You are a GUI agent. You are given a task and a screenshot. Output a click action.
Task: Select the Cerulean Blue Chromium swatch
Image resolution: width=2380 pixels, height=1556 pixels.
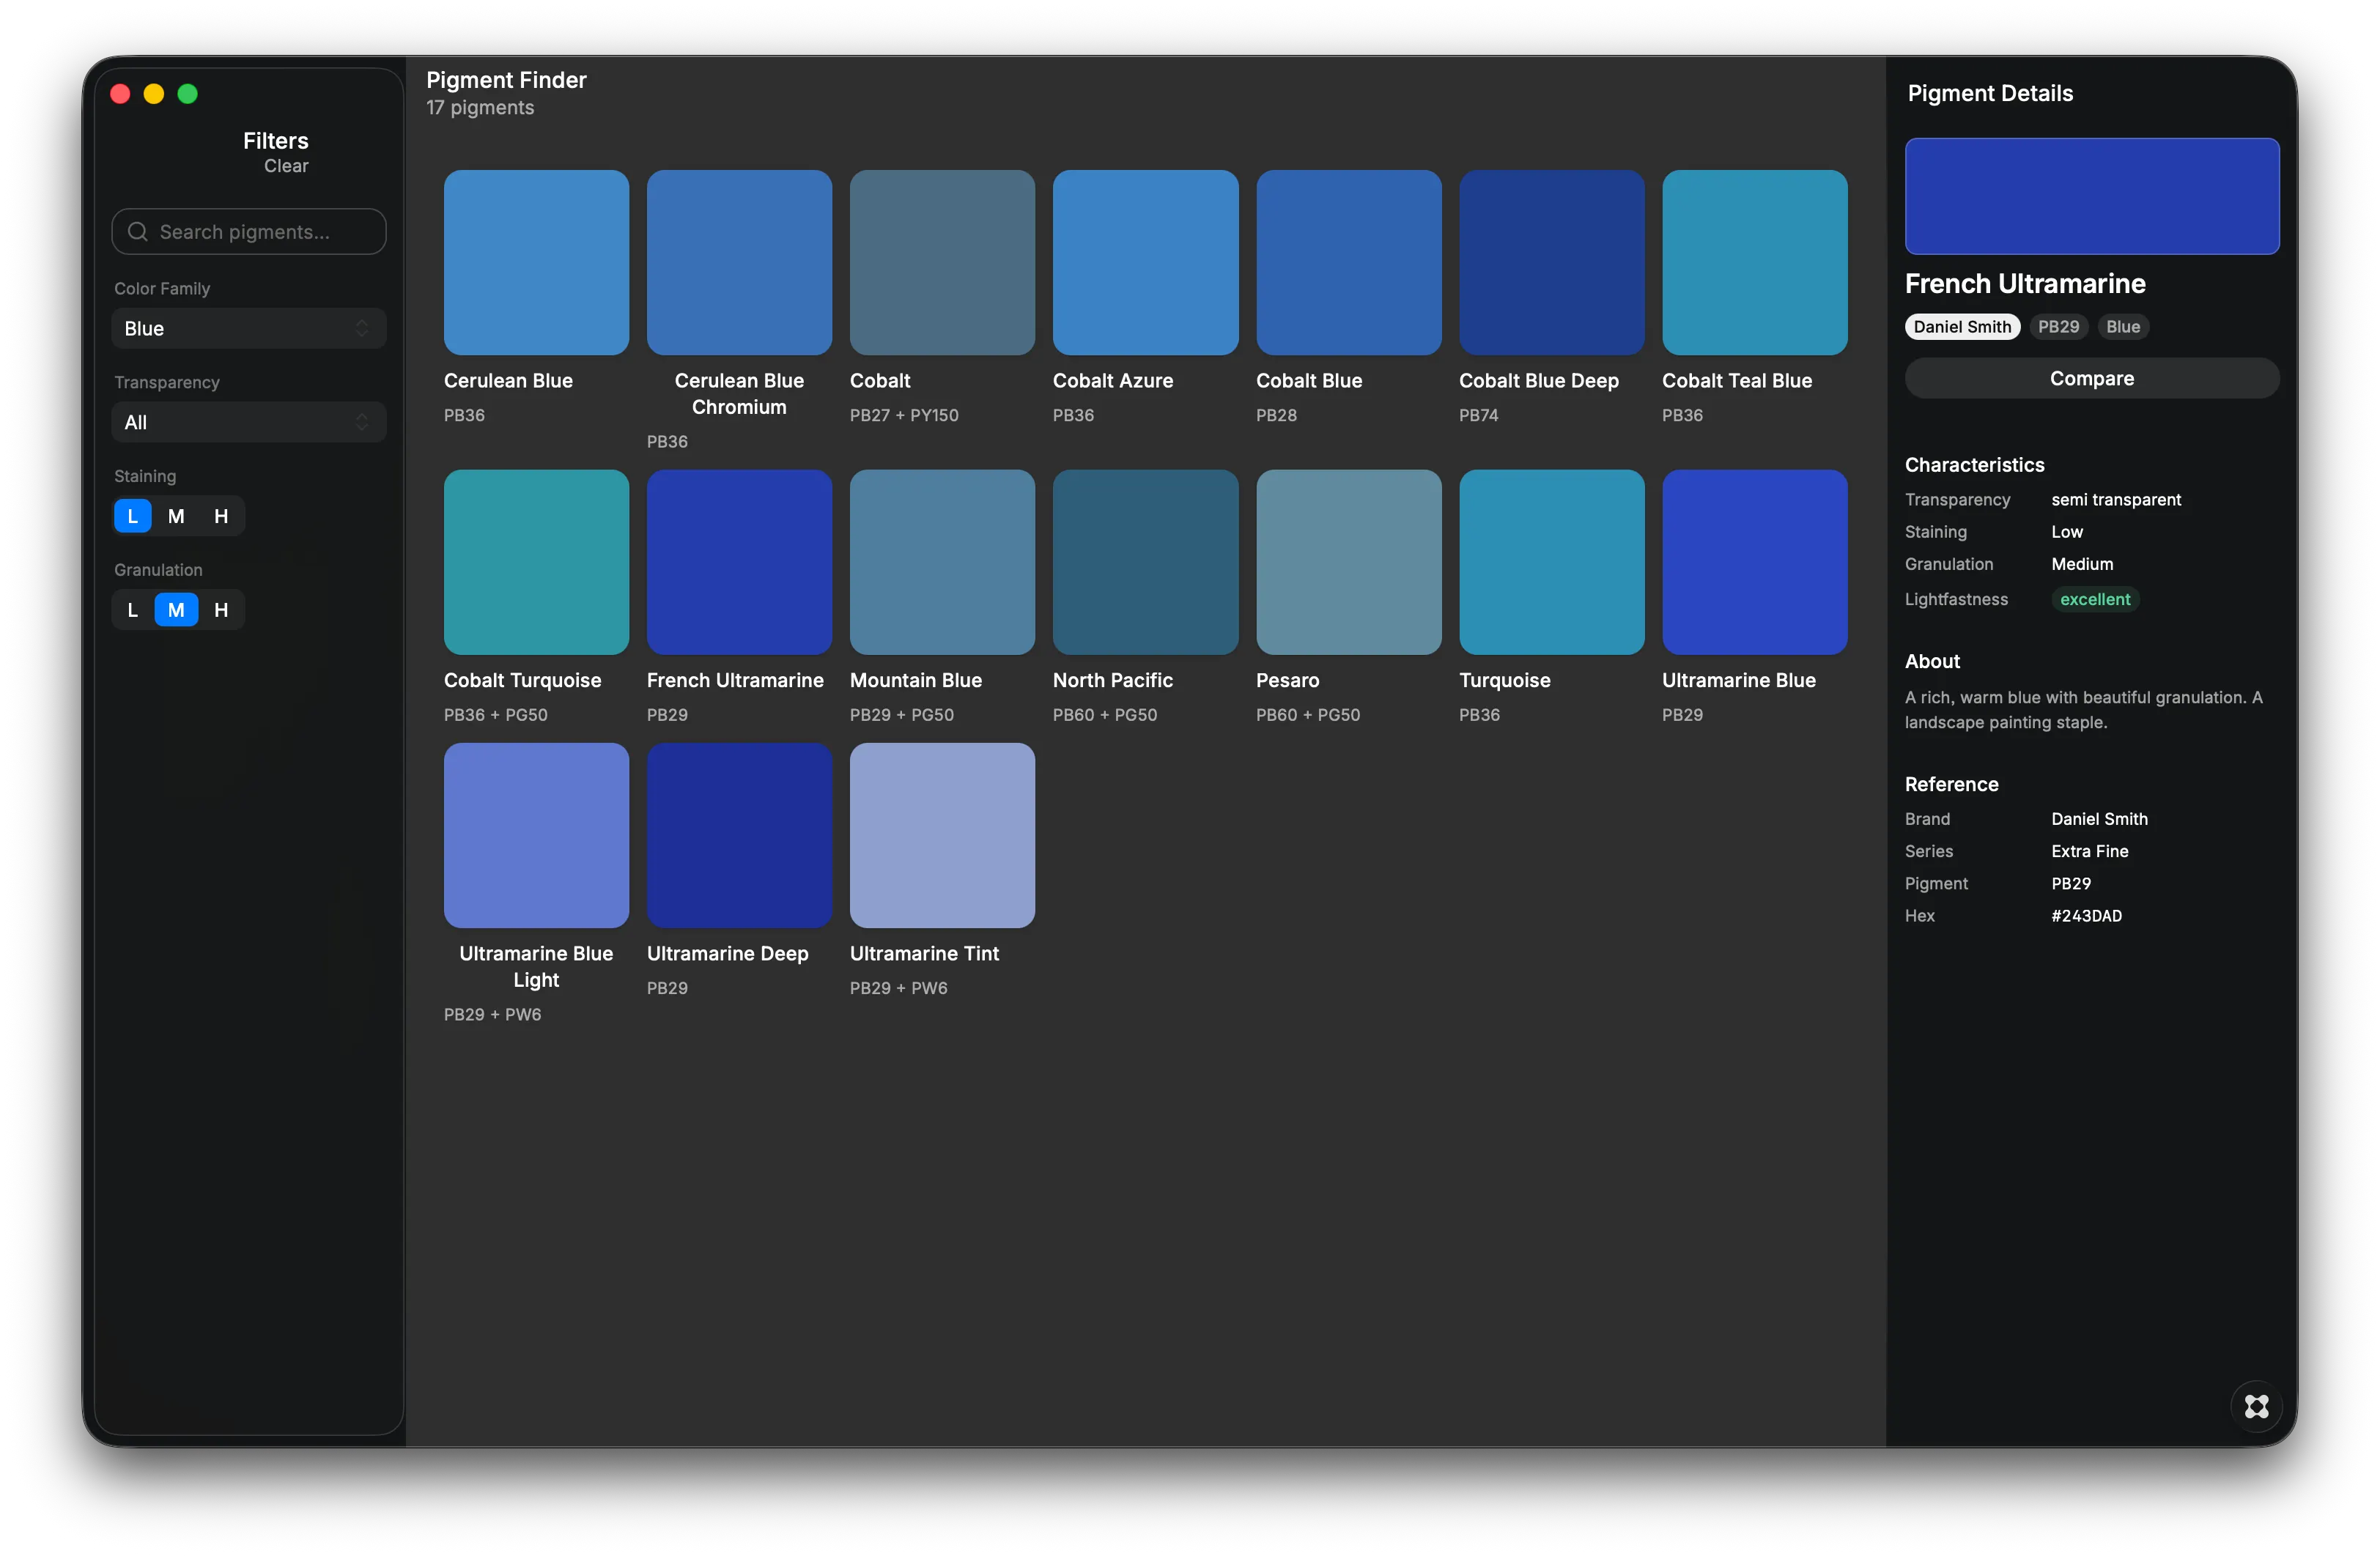(739, 262)
